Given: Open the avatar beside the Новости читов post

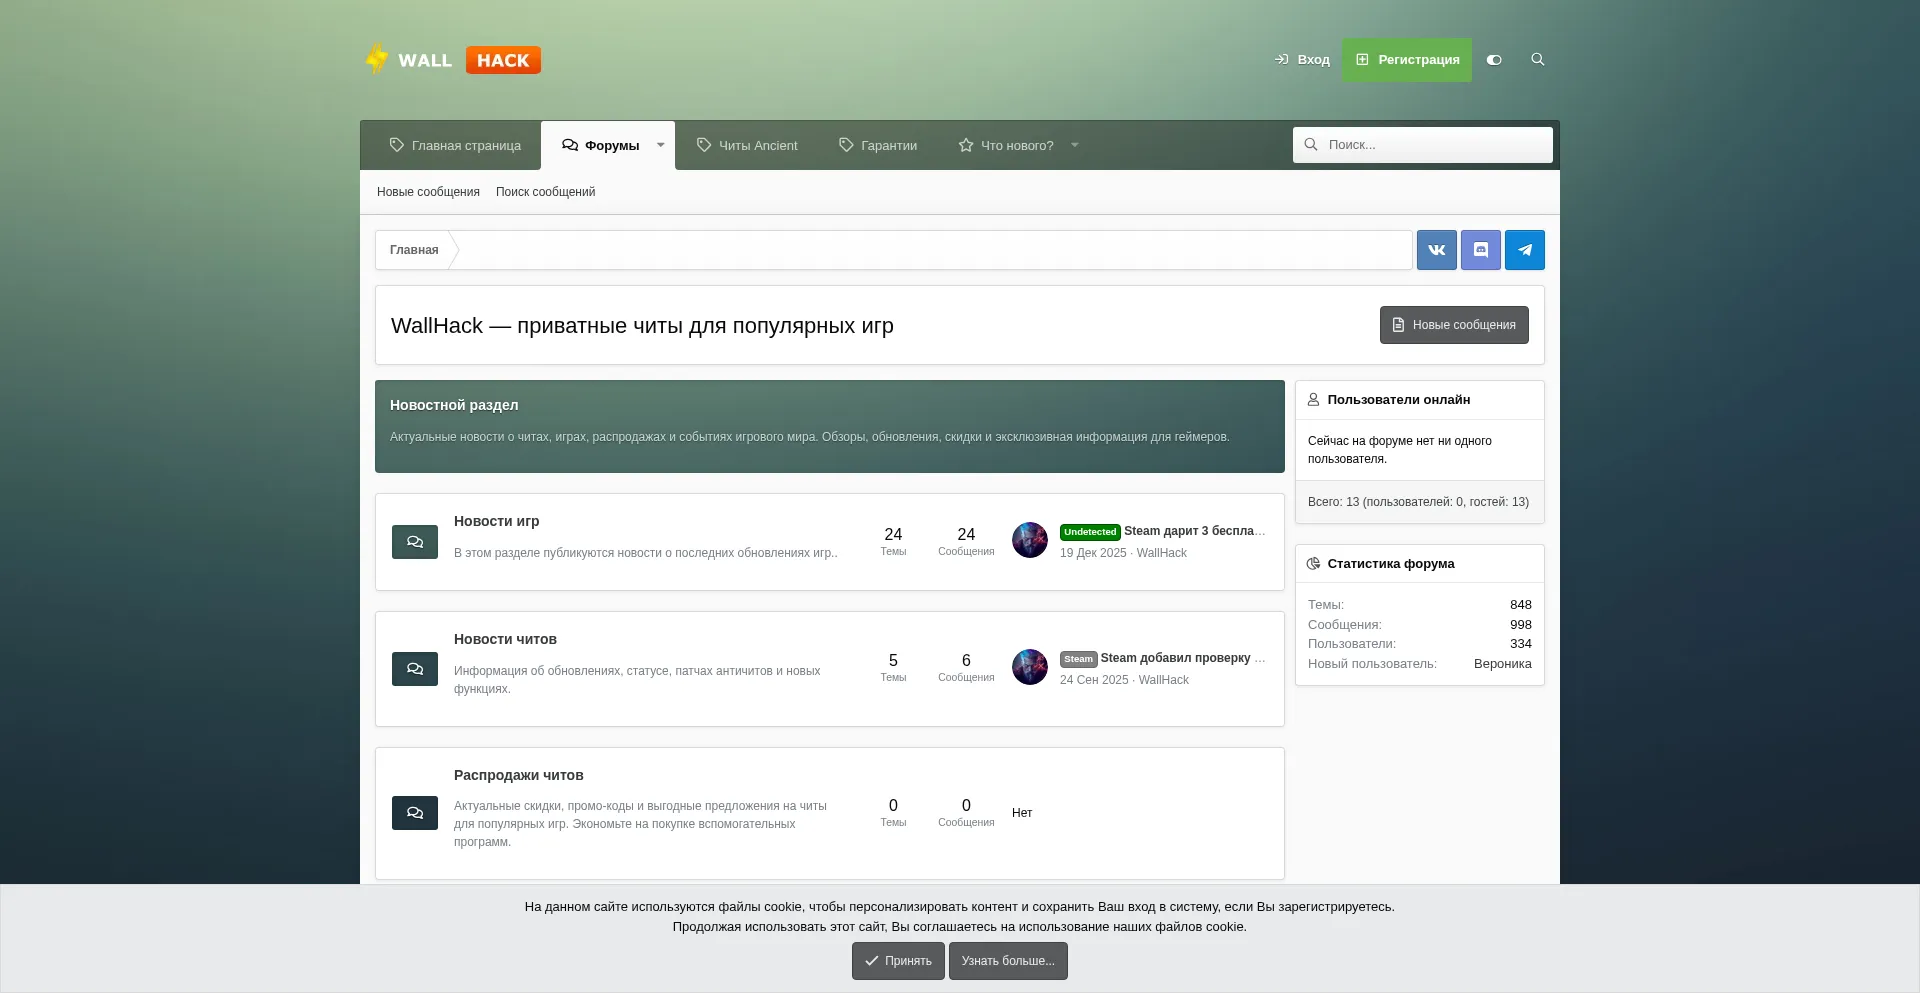Looking at the screenshot, I should pyautogui.click(x=1030, y=667).
